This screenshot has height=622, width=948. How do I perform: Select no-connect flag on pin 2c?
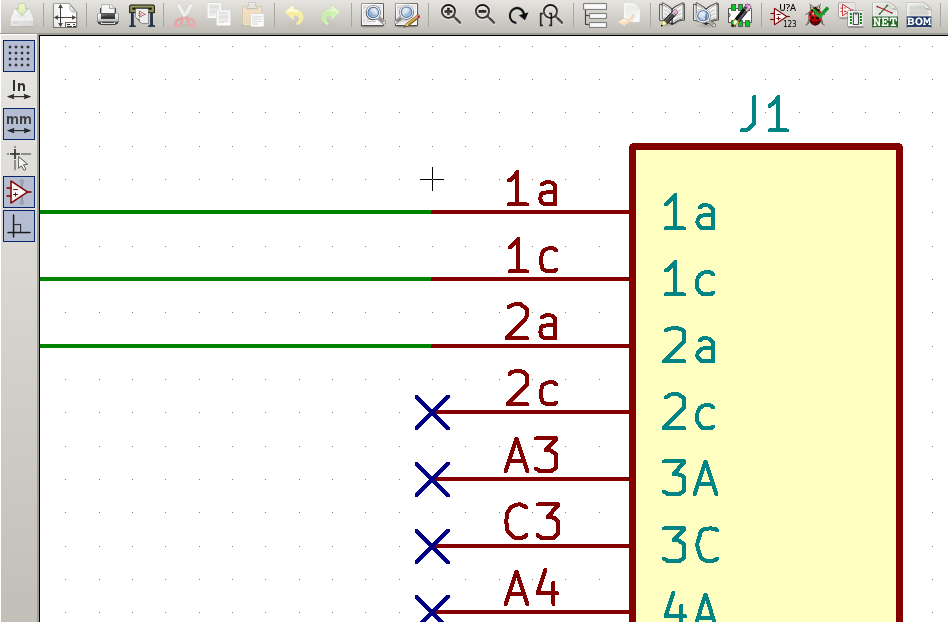(x=432, y=412)
